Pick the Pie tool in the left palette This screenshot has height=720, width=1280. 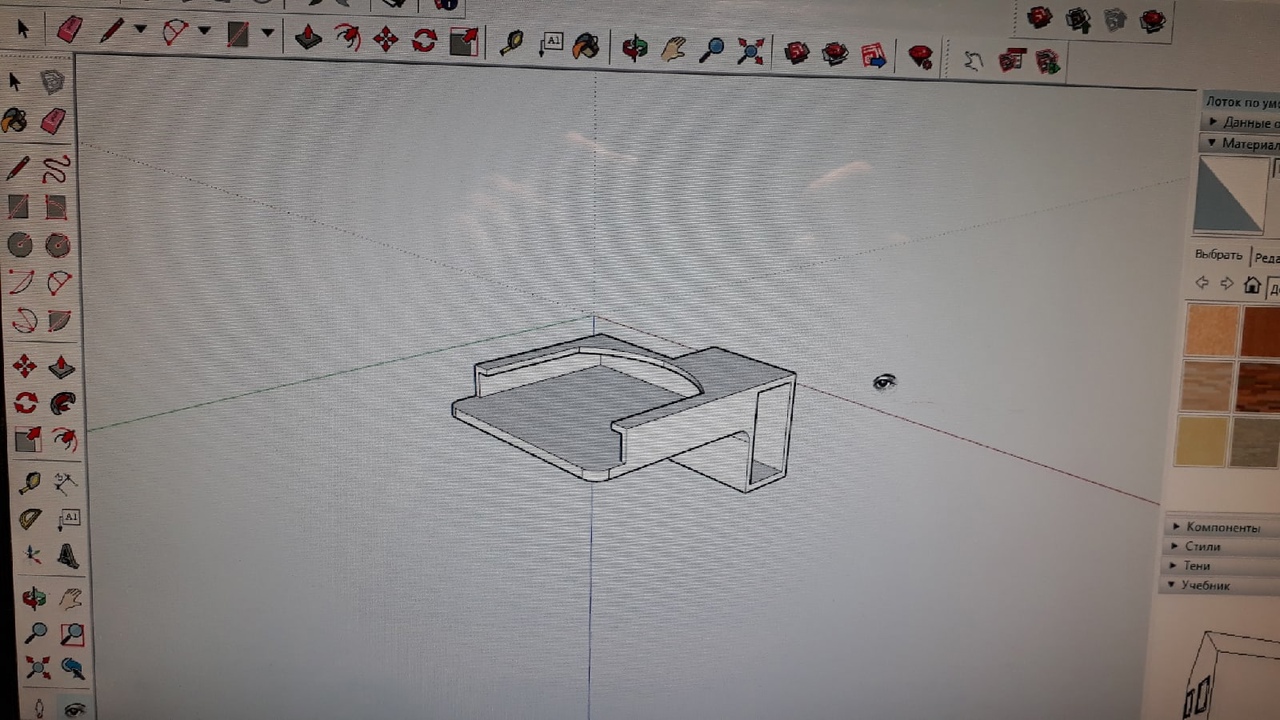tap(59, 321)
